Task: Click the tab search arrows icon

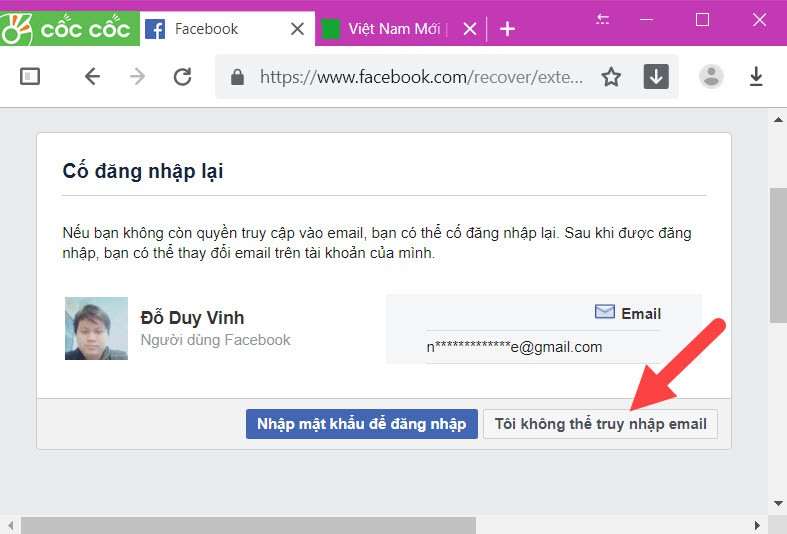Action: pyautogui.click(x=602, y=20)
